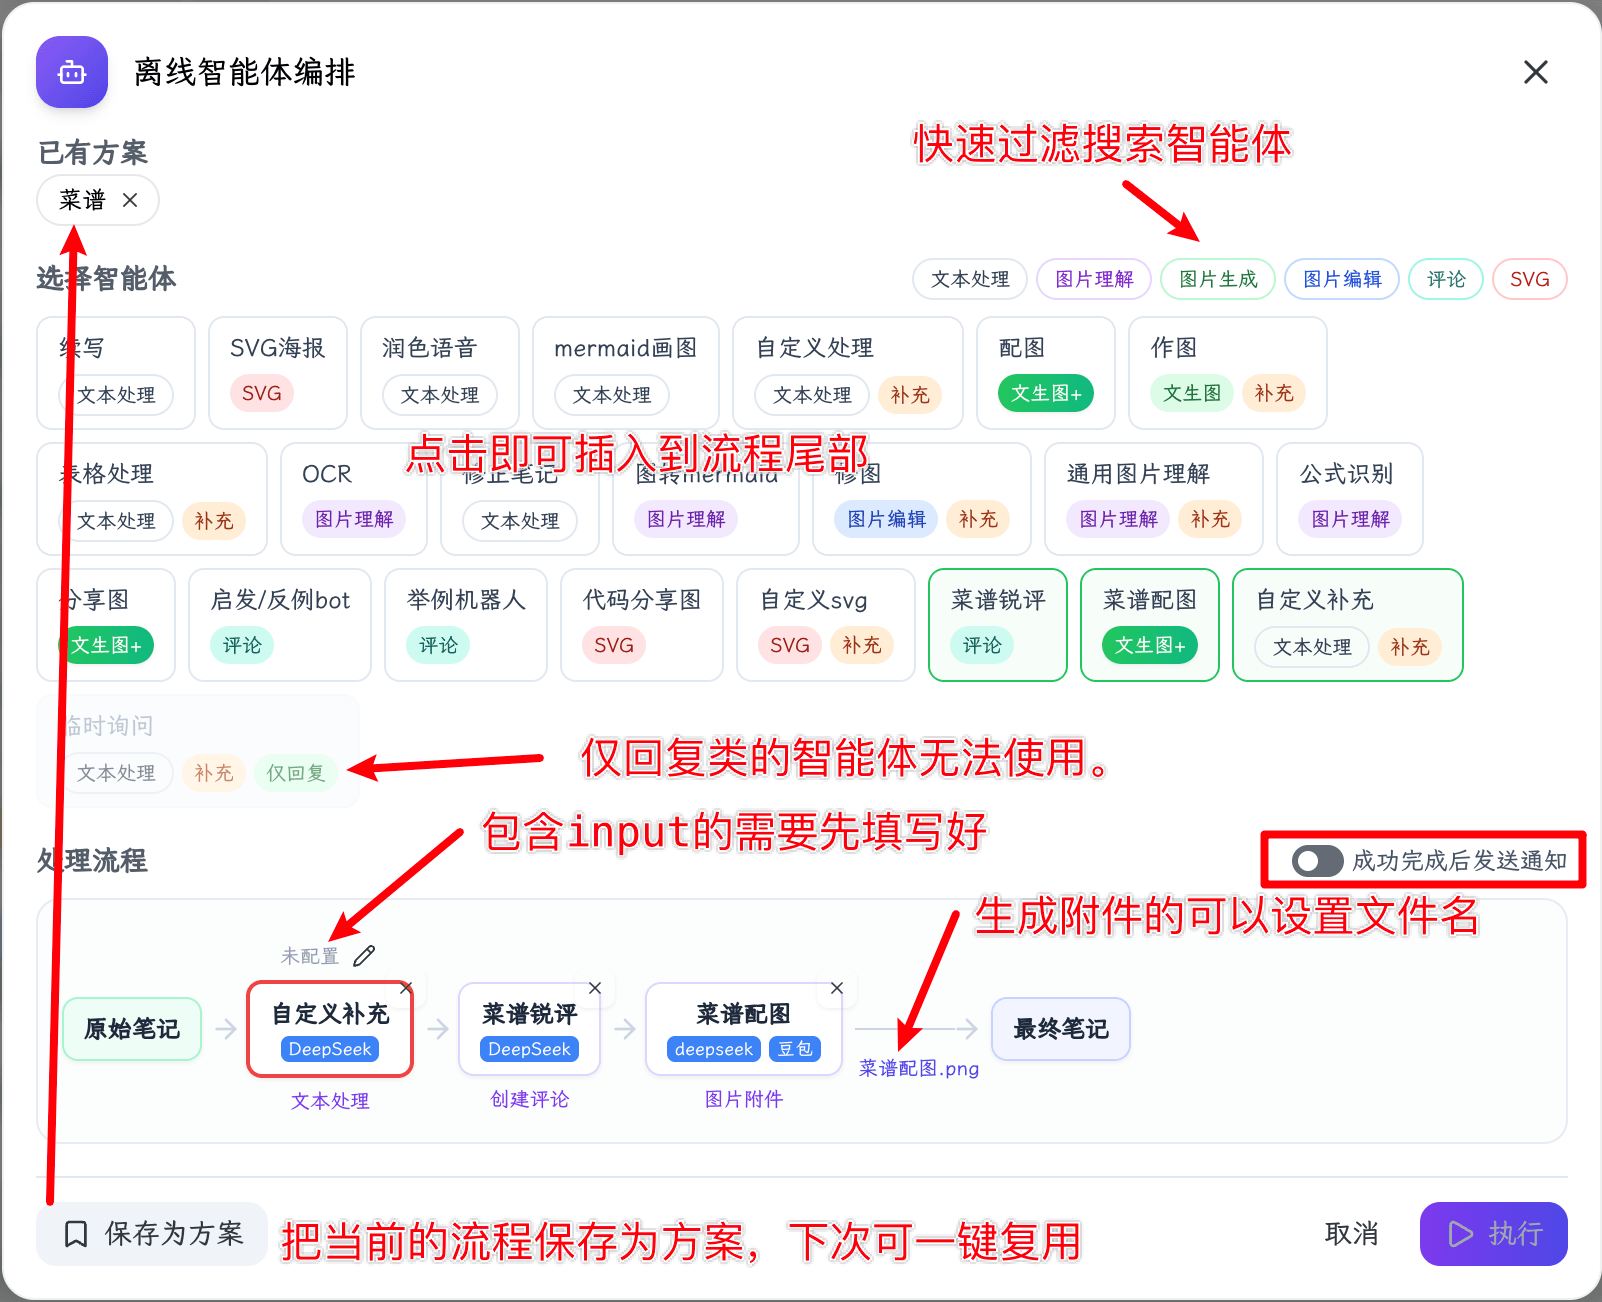The width and height of the screenshot is (1602, 1302).
Task: Filter agents by 文本处理 tag
Action: pos(970,279)
